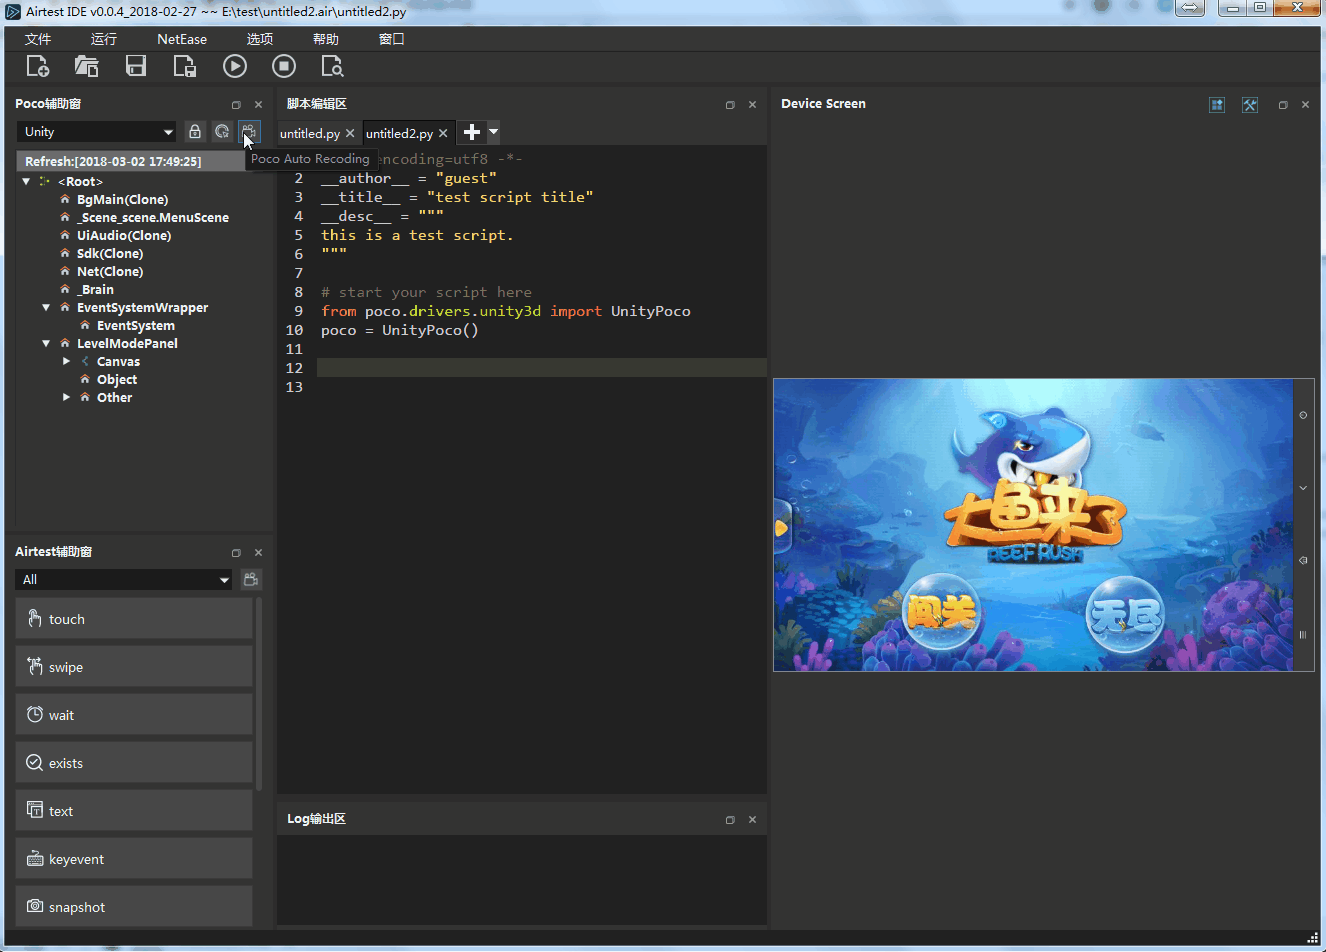
Task: Insert a wait command
Action: point(134,715)
